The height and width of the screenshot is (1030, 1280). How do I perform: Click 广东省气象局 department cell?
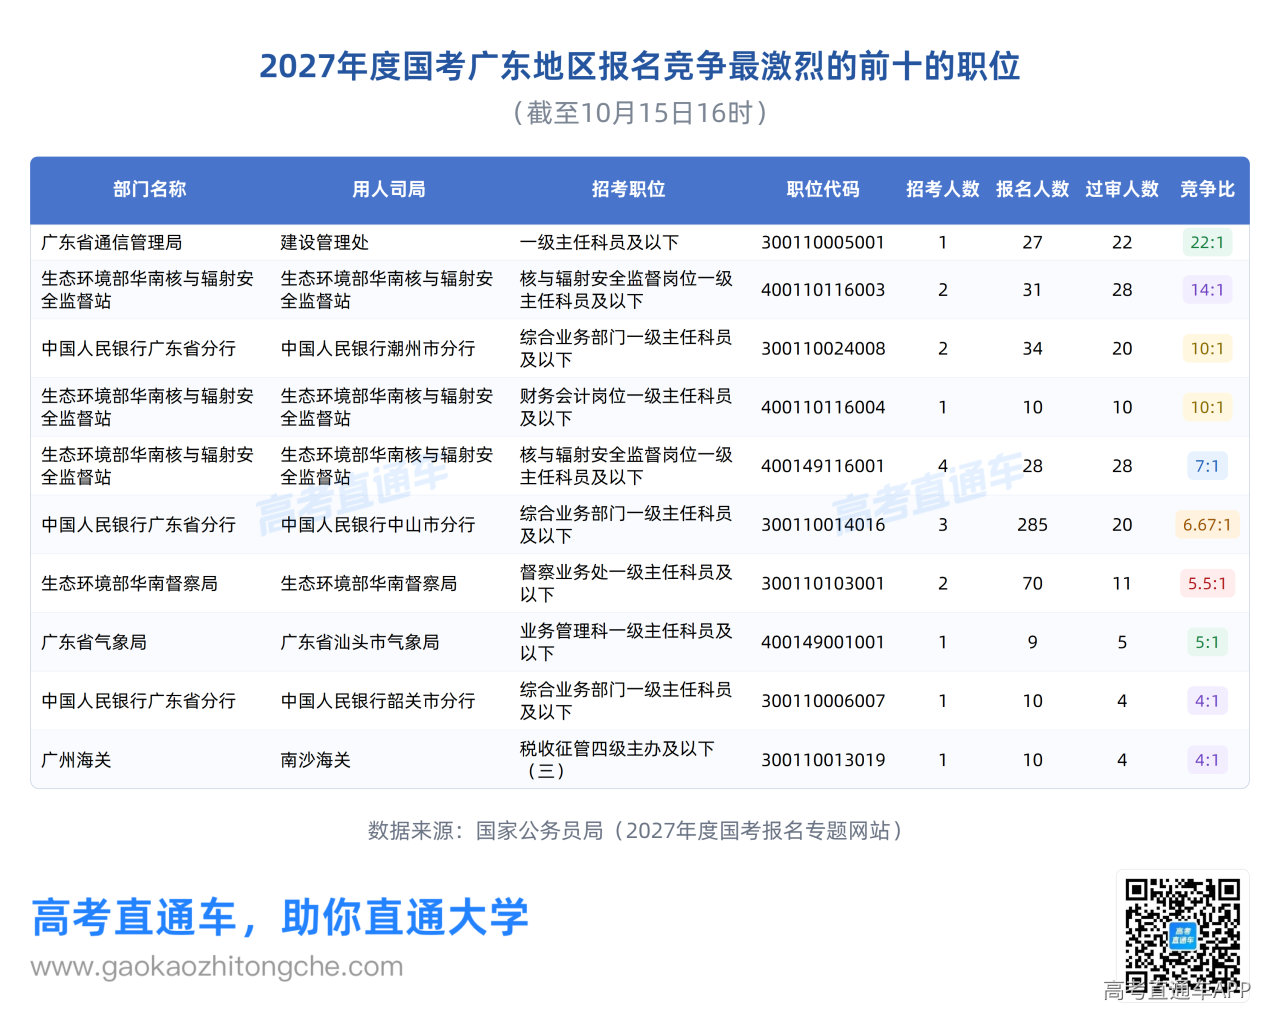[94, 642]
